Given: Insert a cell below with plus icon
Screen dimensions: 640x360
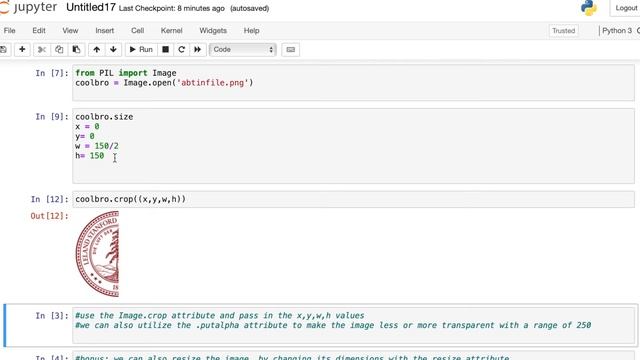Looking at the screenshot, I should tap(22, 49).
